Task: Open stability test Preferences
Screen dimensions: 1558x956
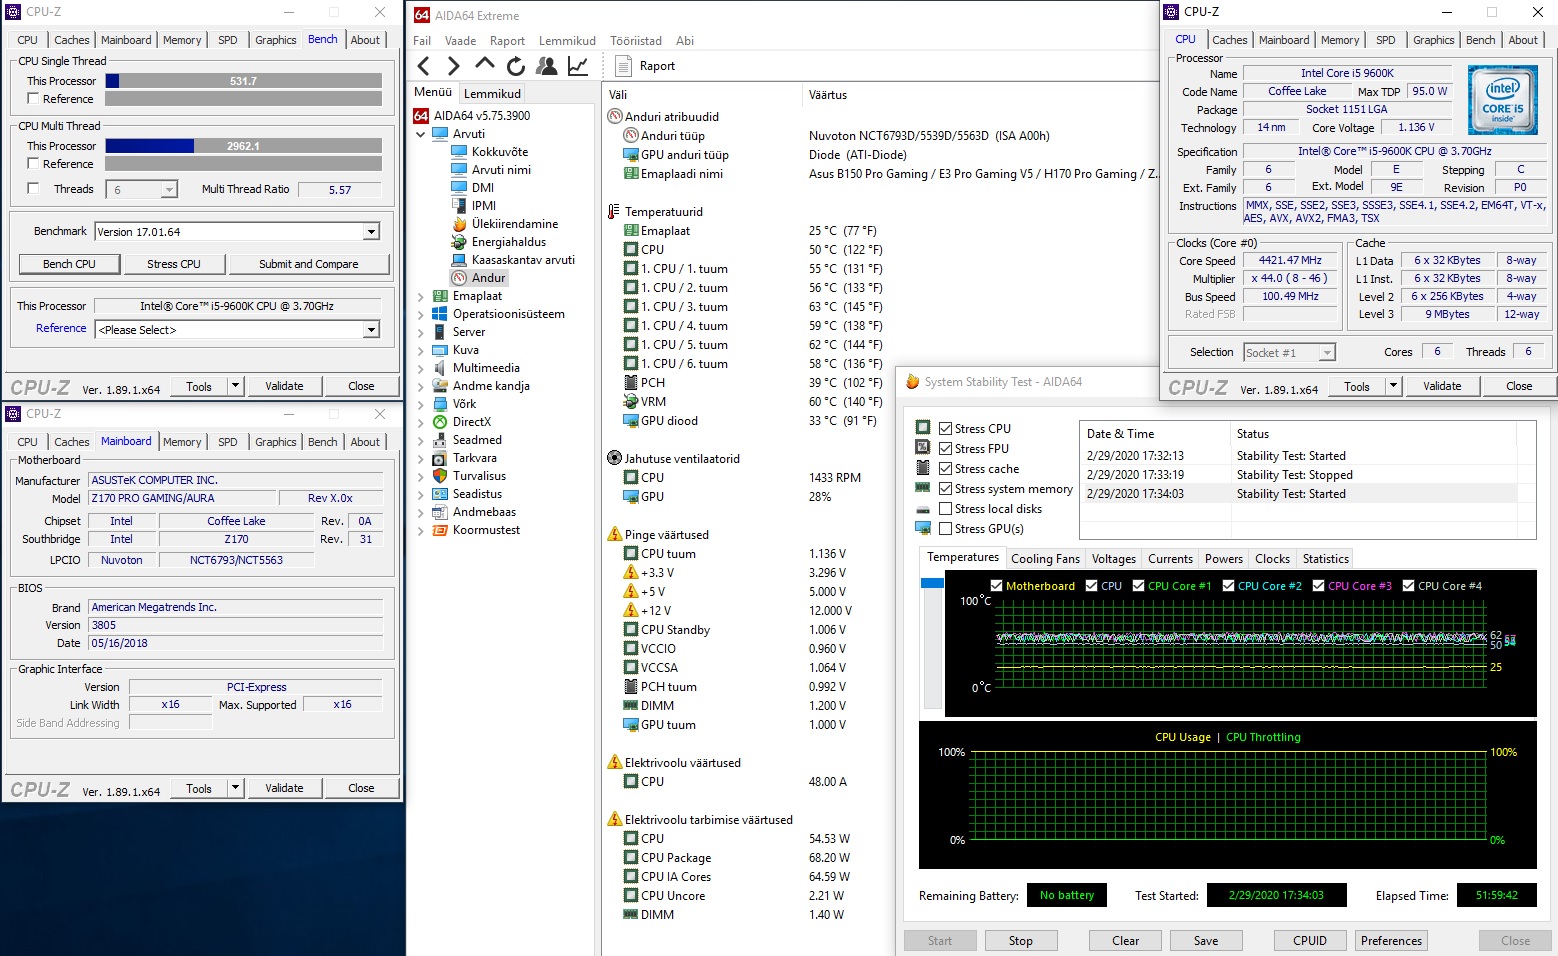Action: point(1391,941)
